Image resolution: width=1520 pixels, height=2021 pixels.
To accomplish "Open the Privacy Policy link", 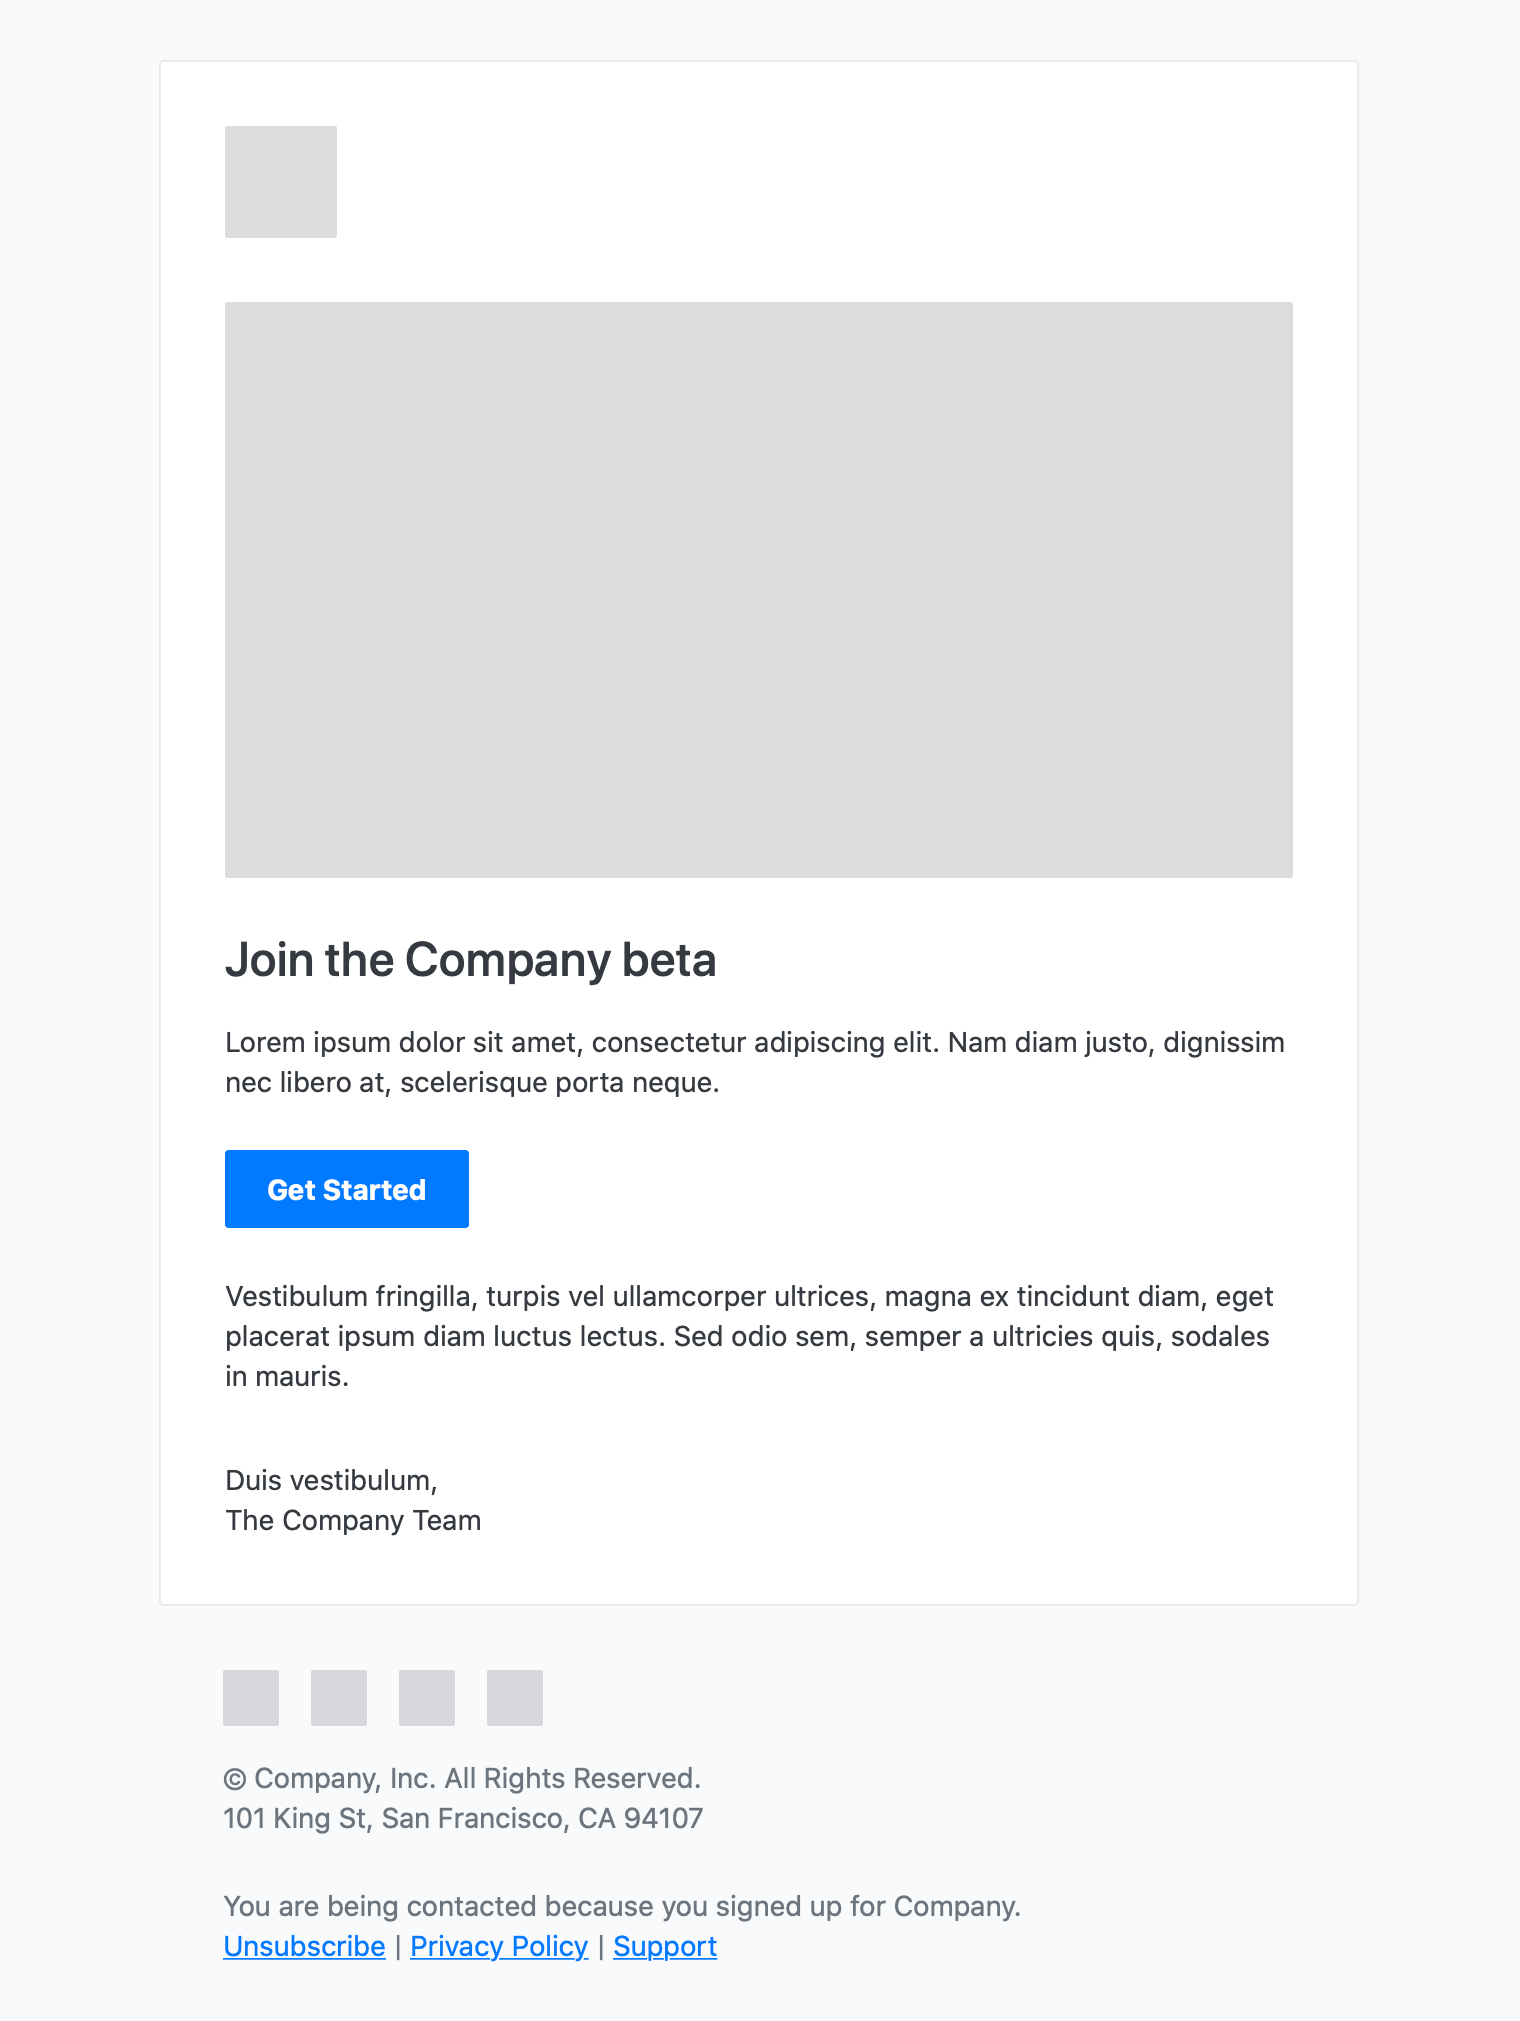I will (499, 1946).
